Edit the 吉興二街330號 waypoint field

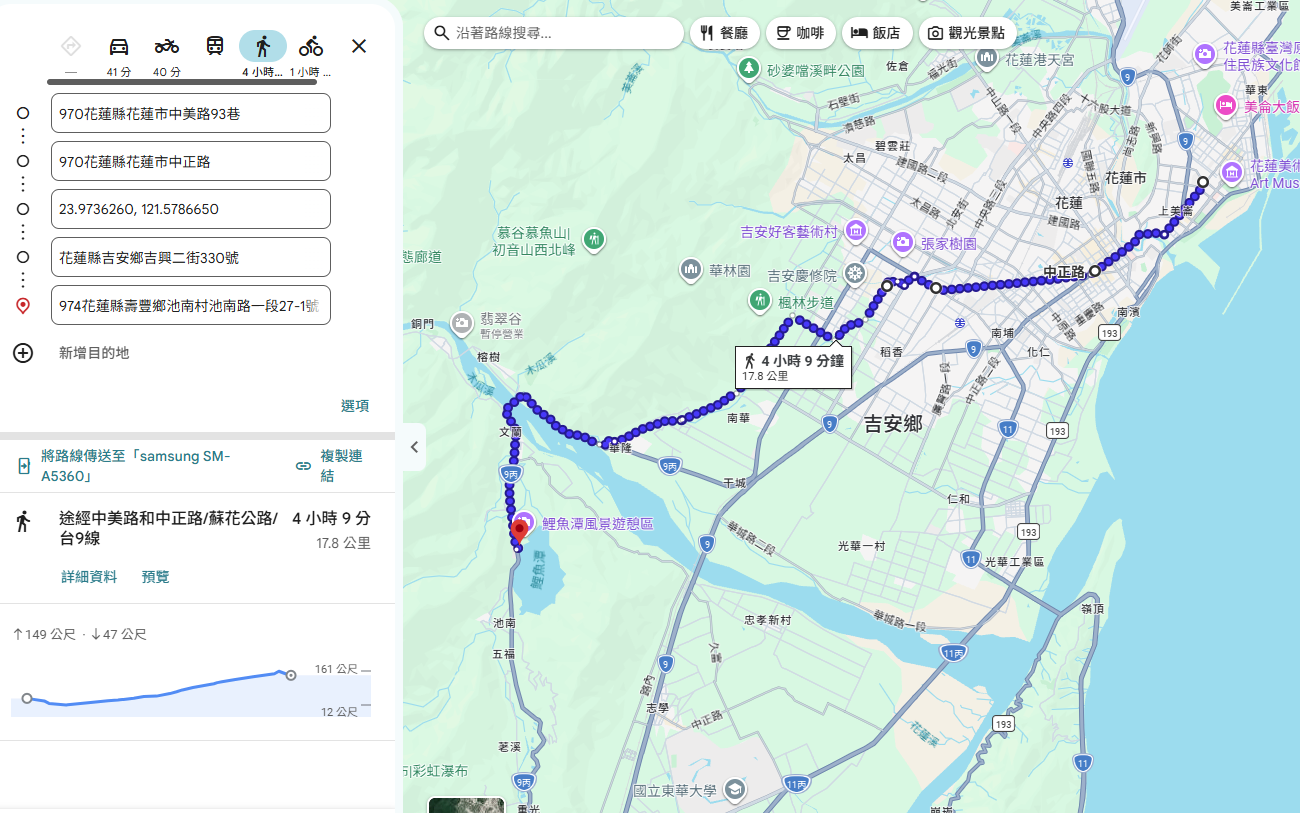(x=191, y=257)
